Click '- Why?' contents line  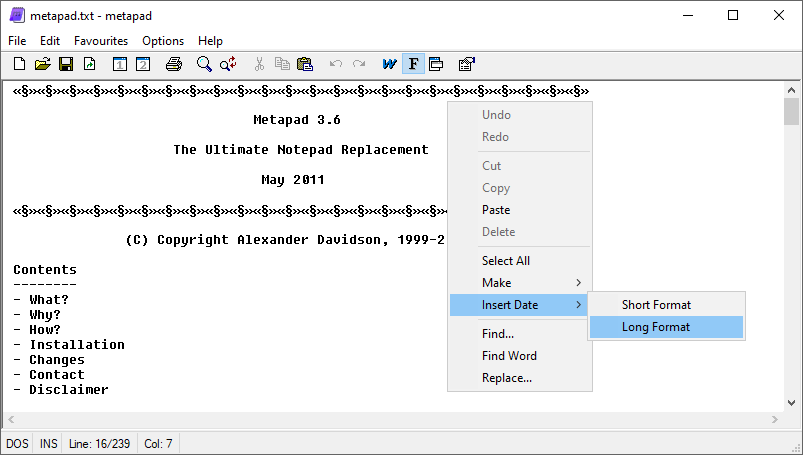click(x=37, y=315)
